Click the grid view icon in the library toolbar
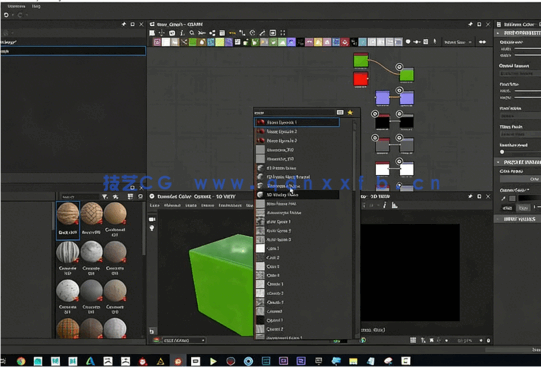The width and height of the screenshot is (541, 367). pyautogui.click(x=130, y=197)
